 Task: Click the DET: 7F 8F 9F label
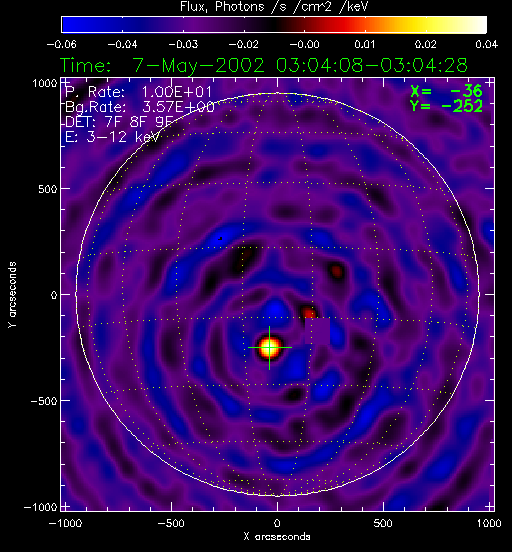pos(119,122)
